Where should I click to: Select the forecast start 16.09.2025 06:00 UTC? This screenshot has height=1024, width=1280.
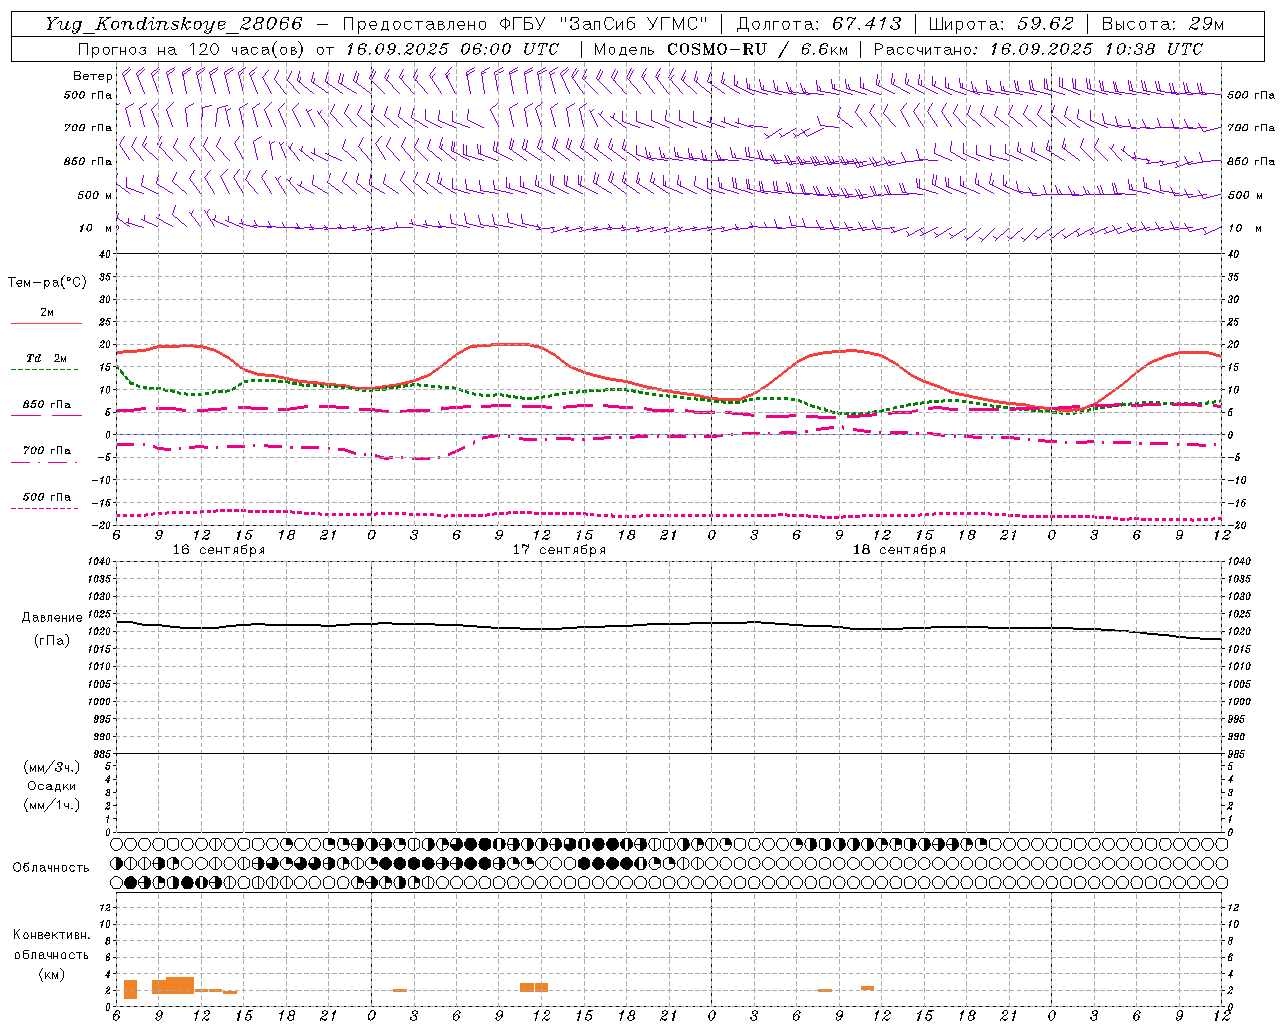451,49
